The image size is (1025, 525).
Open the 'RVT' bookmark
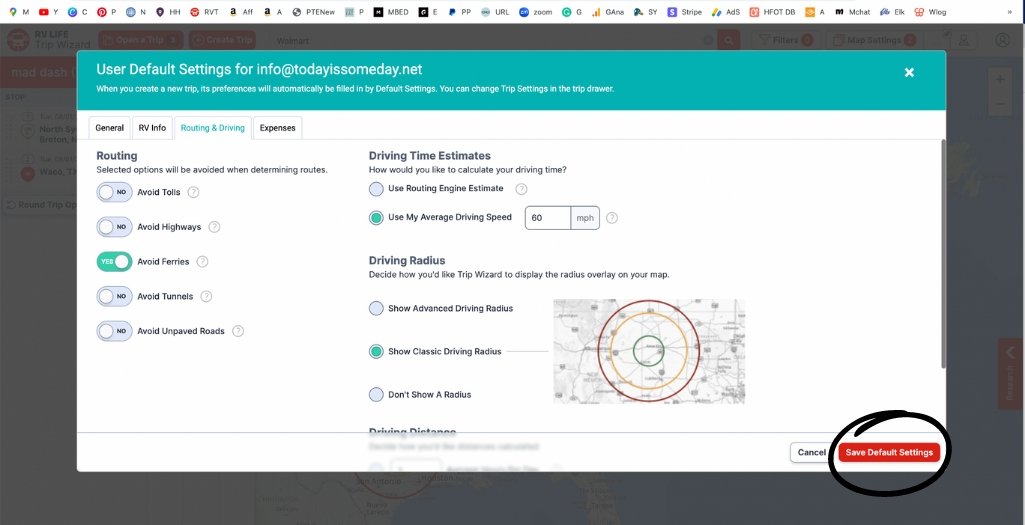pos(204,12)
